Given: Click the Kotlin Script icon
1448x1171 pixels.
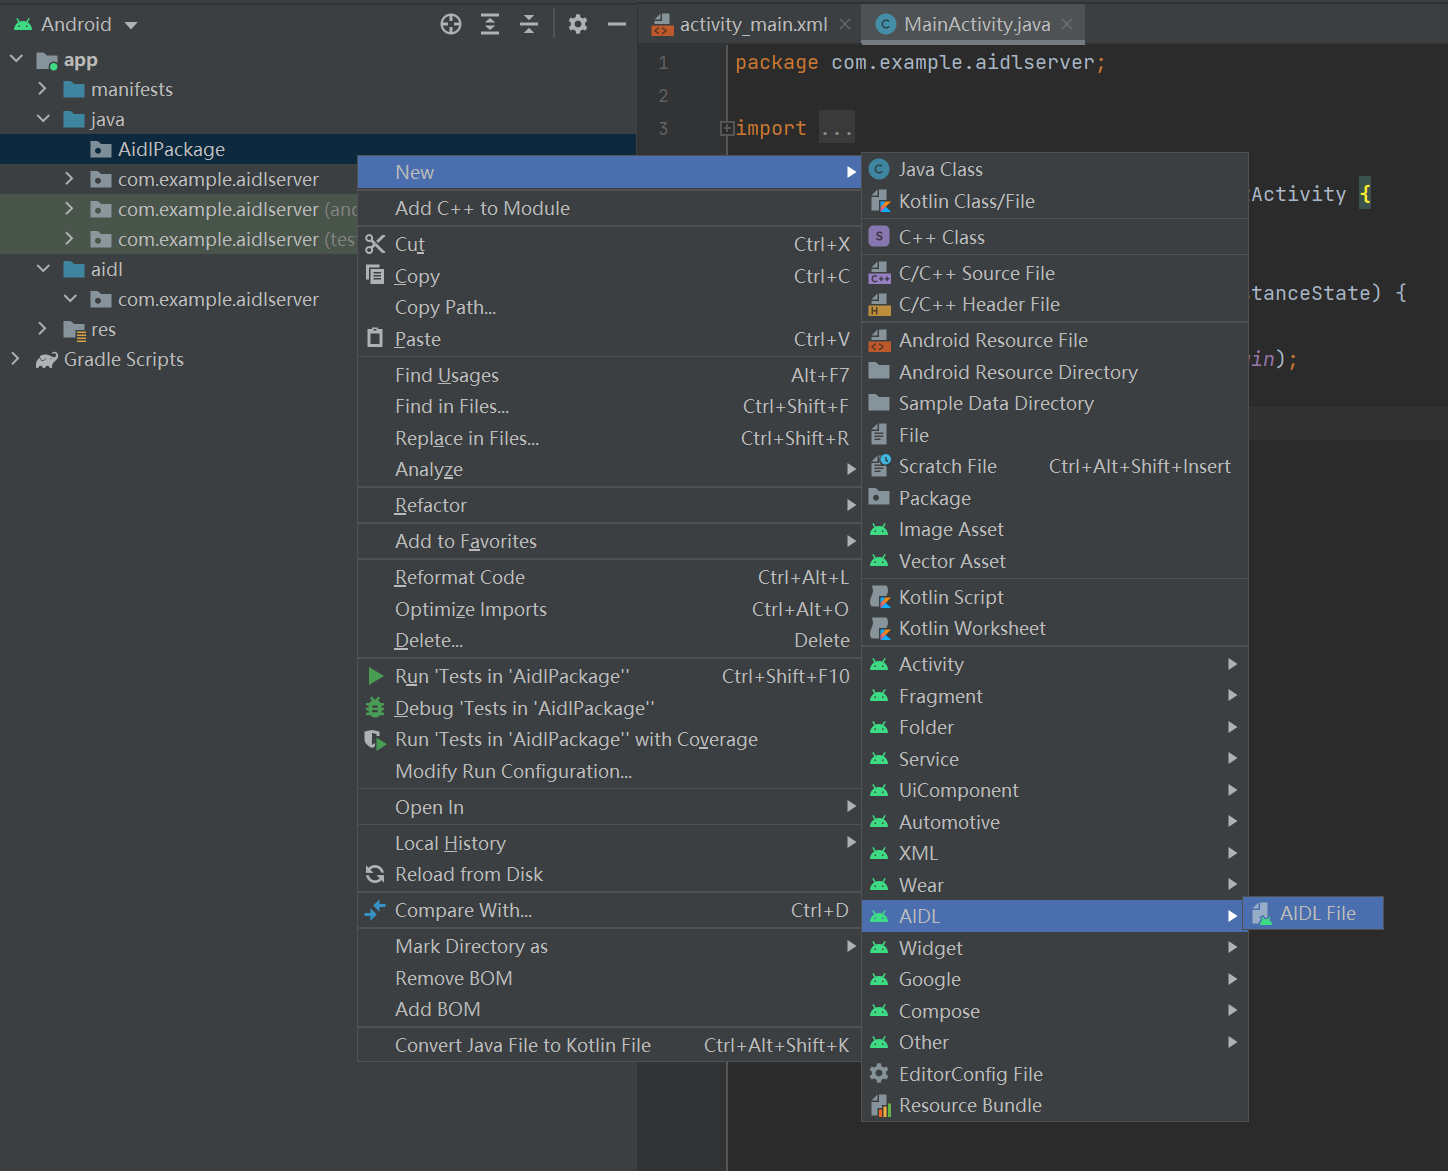Looking at the screenshot, I should point(879,597).
